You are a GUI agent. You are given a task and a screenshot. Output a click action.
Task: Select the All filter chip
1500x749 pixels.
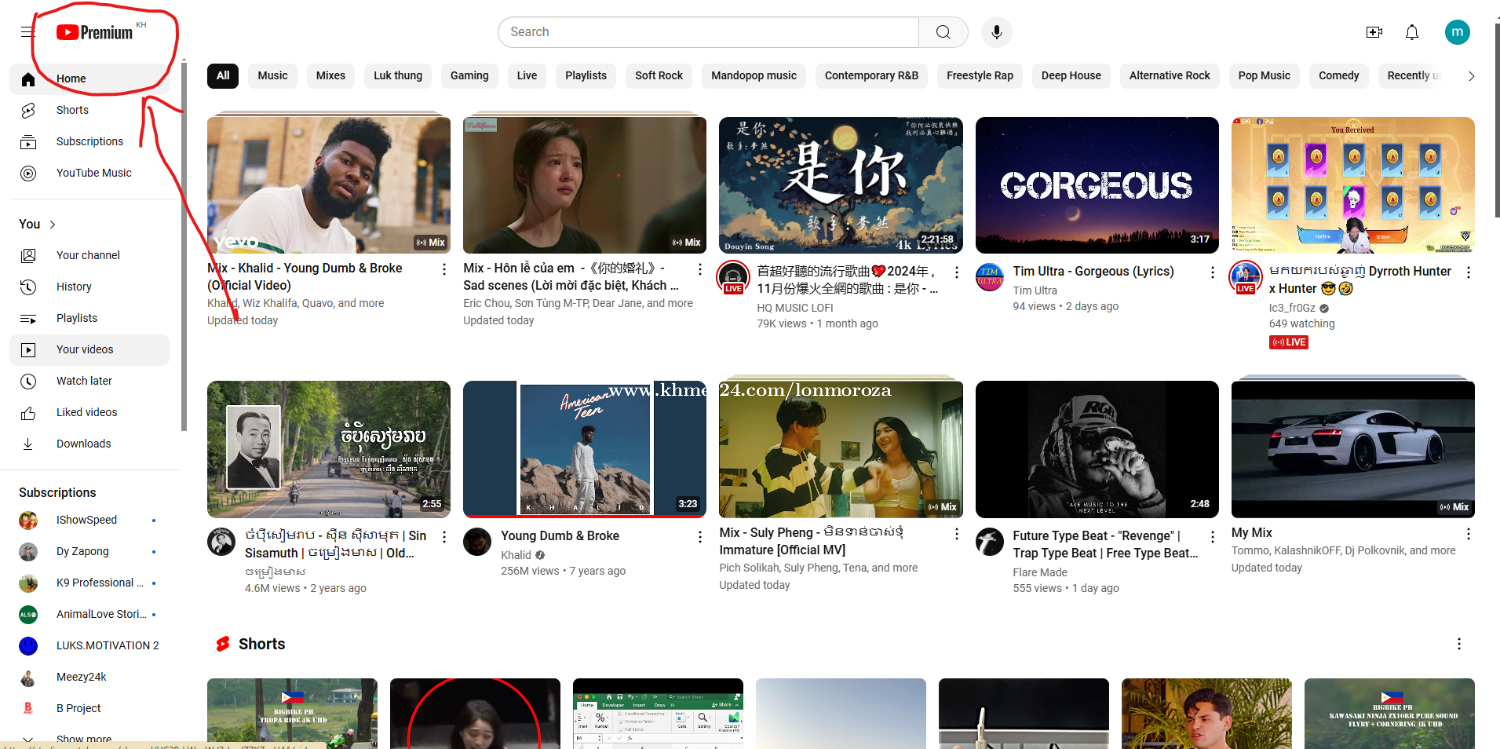click(223, 76)
